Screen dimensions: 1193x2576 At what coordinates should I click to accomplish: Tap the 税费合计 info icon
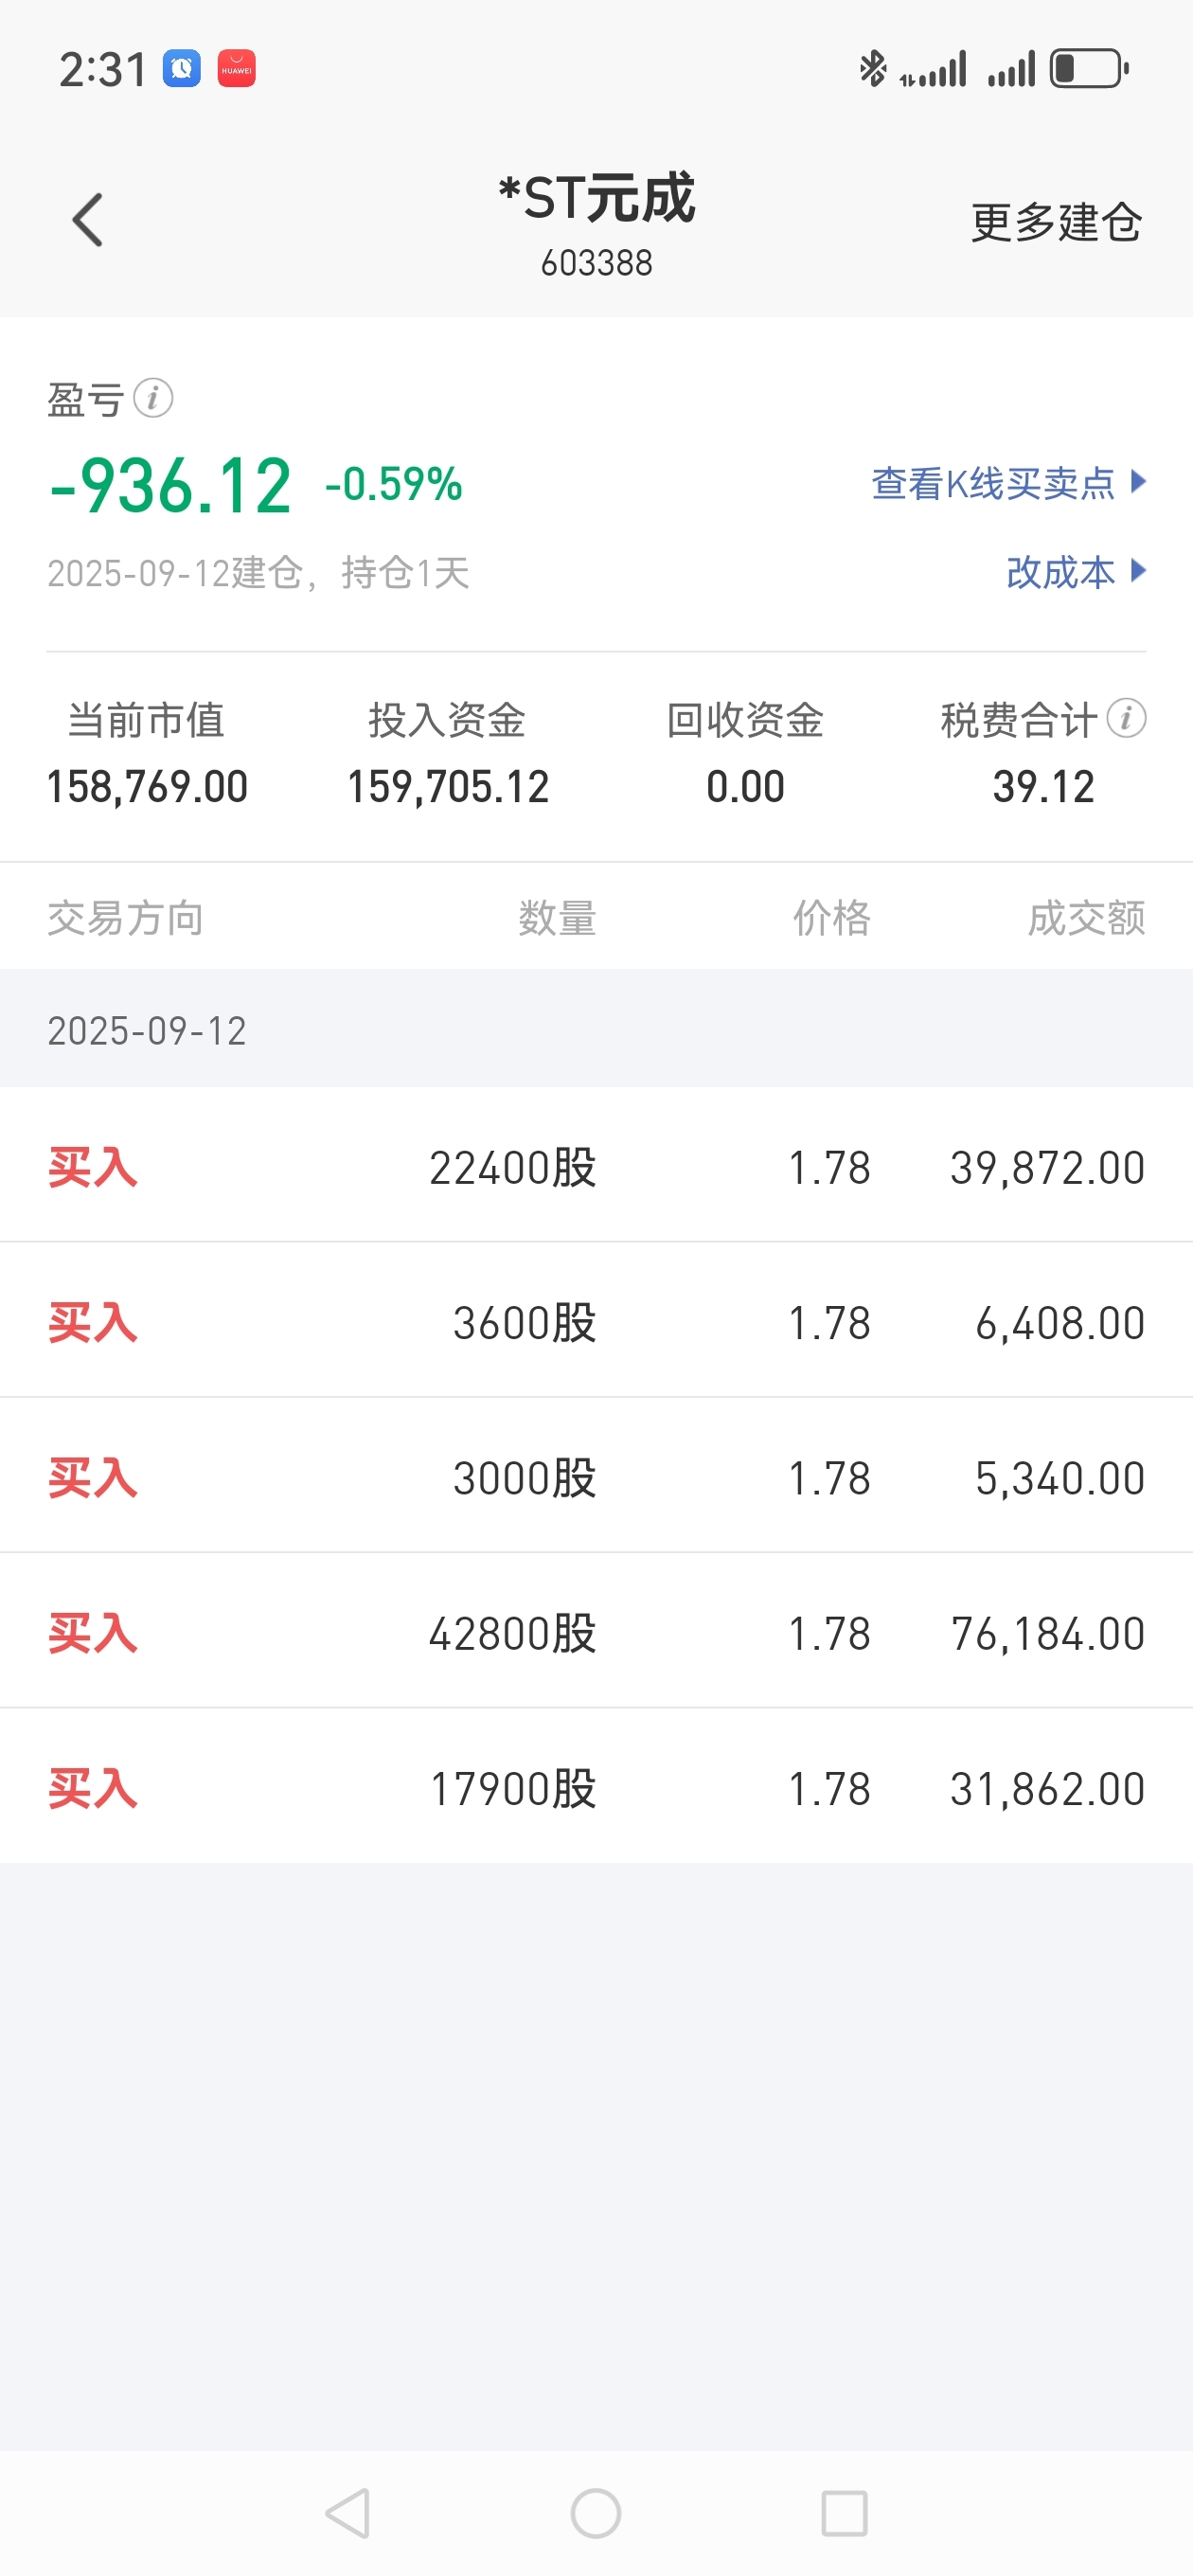(x=1126, y=718)
